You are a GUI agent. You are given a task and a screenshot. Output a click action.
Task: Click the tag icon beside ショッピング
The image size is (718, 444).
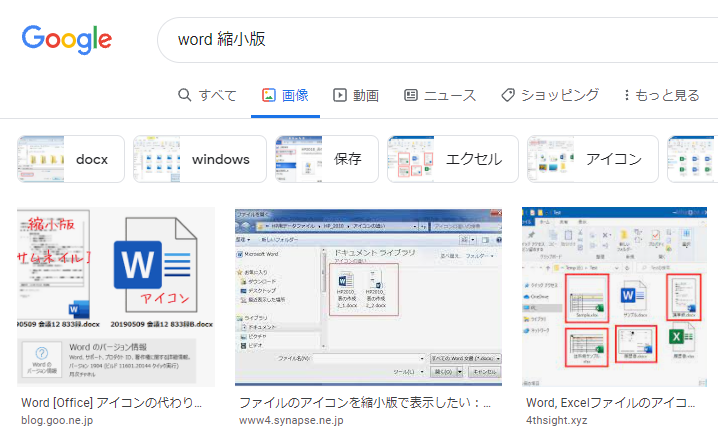508,95
